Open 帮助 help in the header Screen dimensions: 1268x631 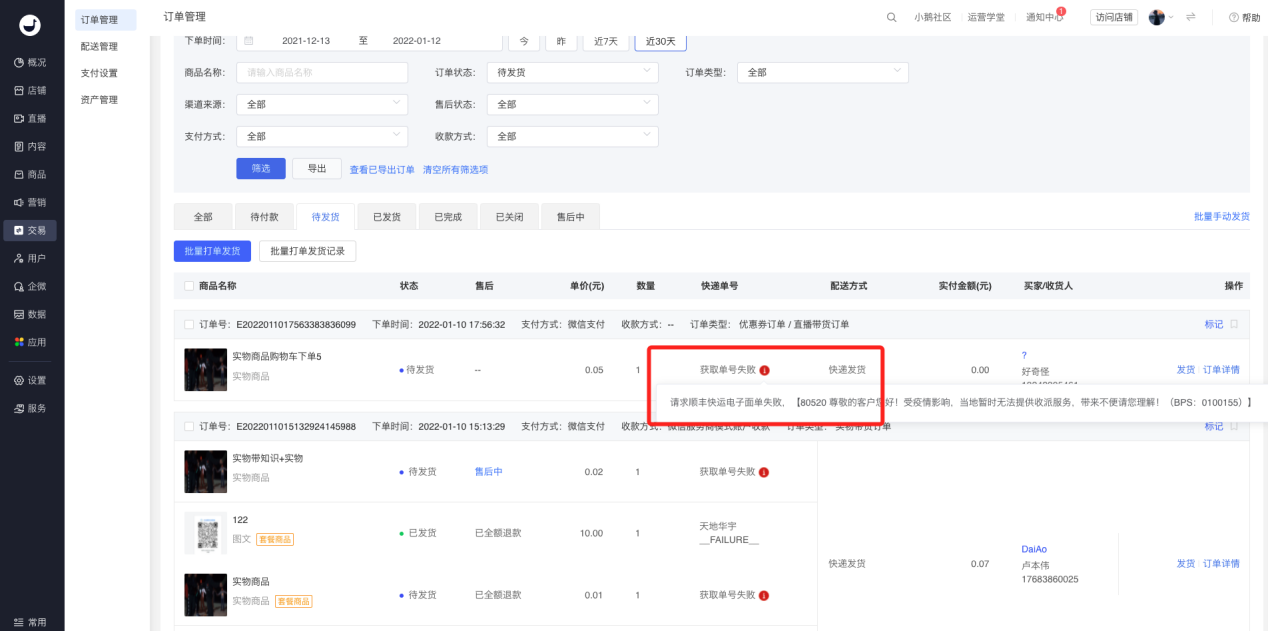click(x=1244, y=17)
